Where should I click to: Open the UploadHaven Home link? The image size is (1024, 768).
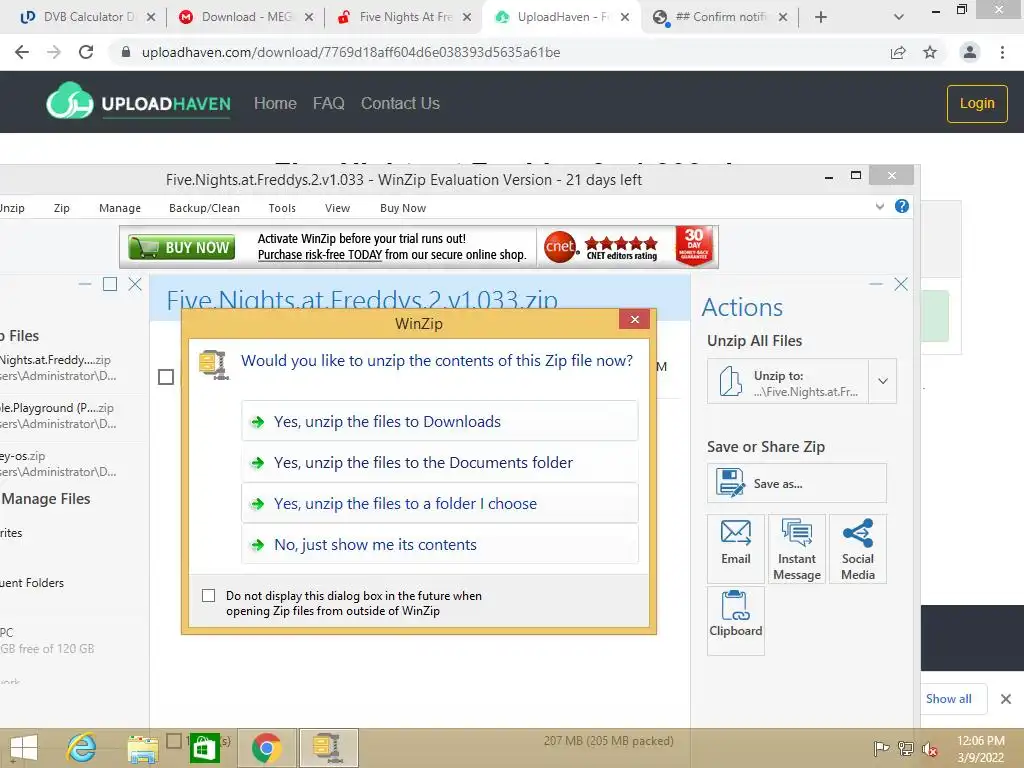coord(275,103)
